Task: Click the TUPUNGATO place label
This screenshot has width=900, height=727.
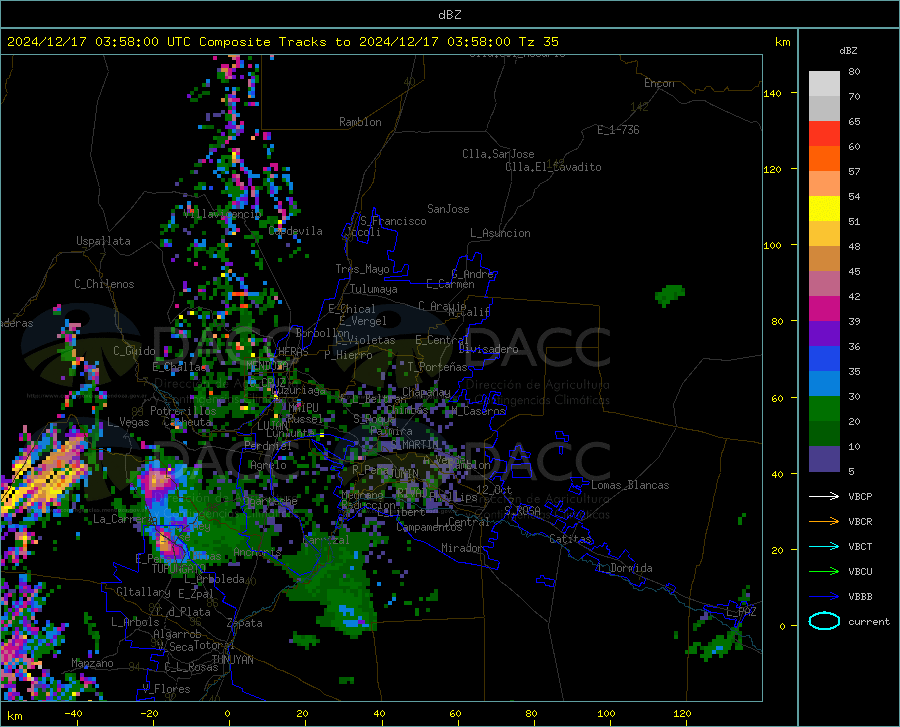Action: point(179,569)
